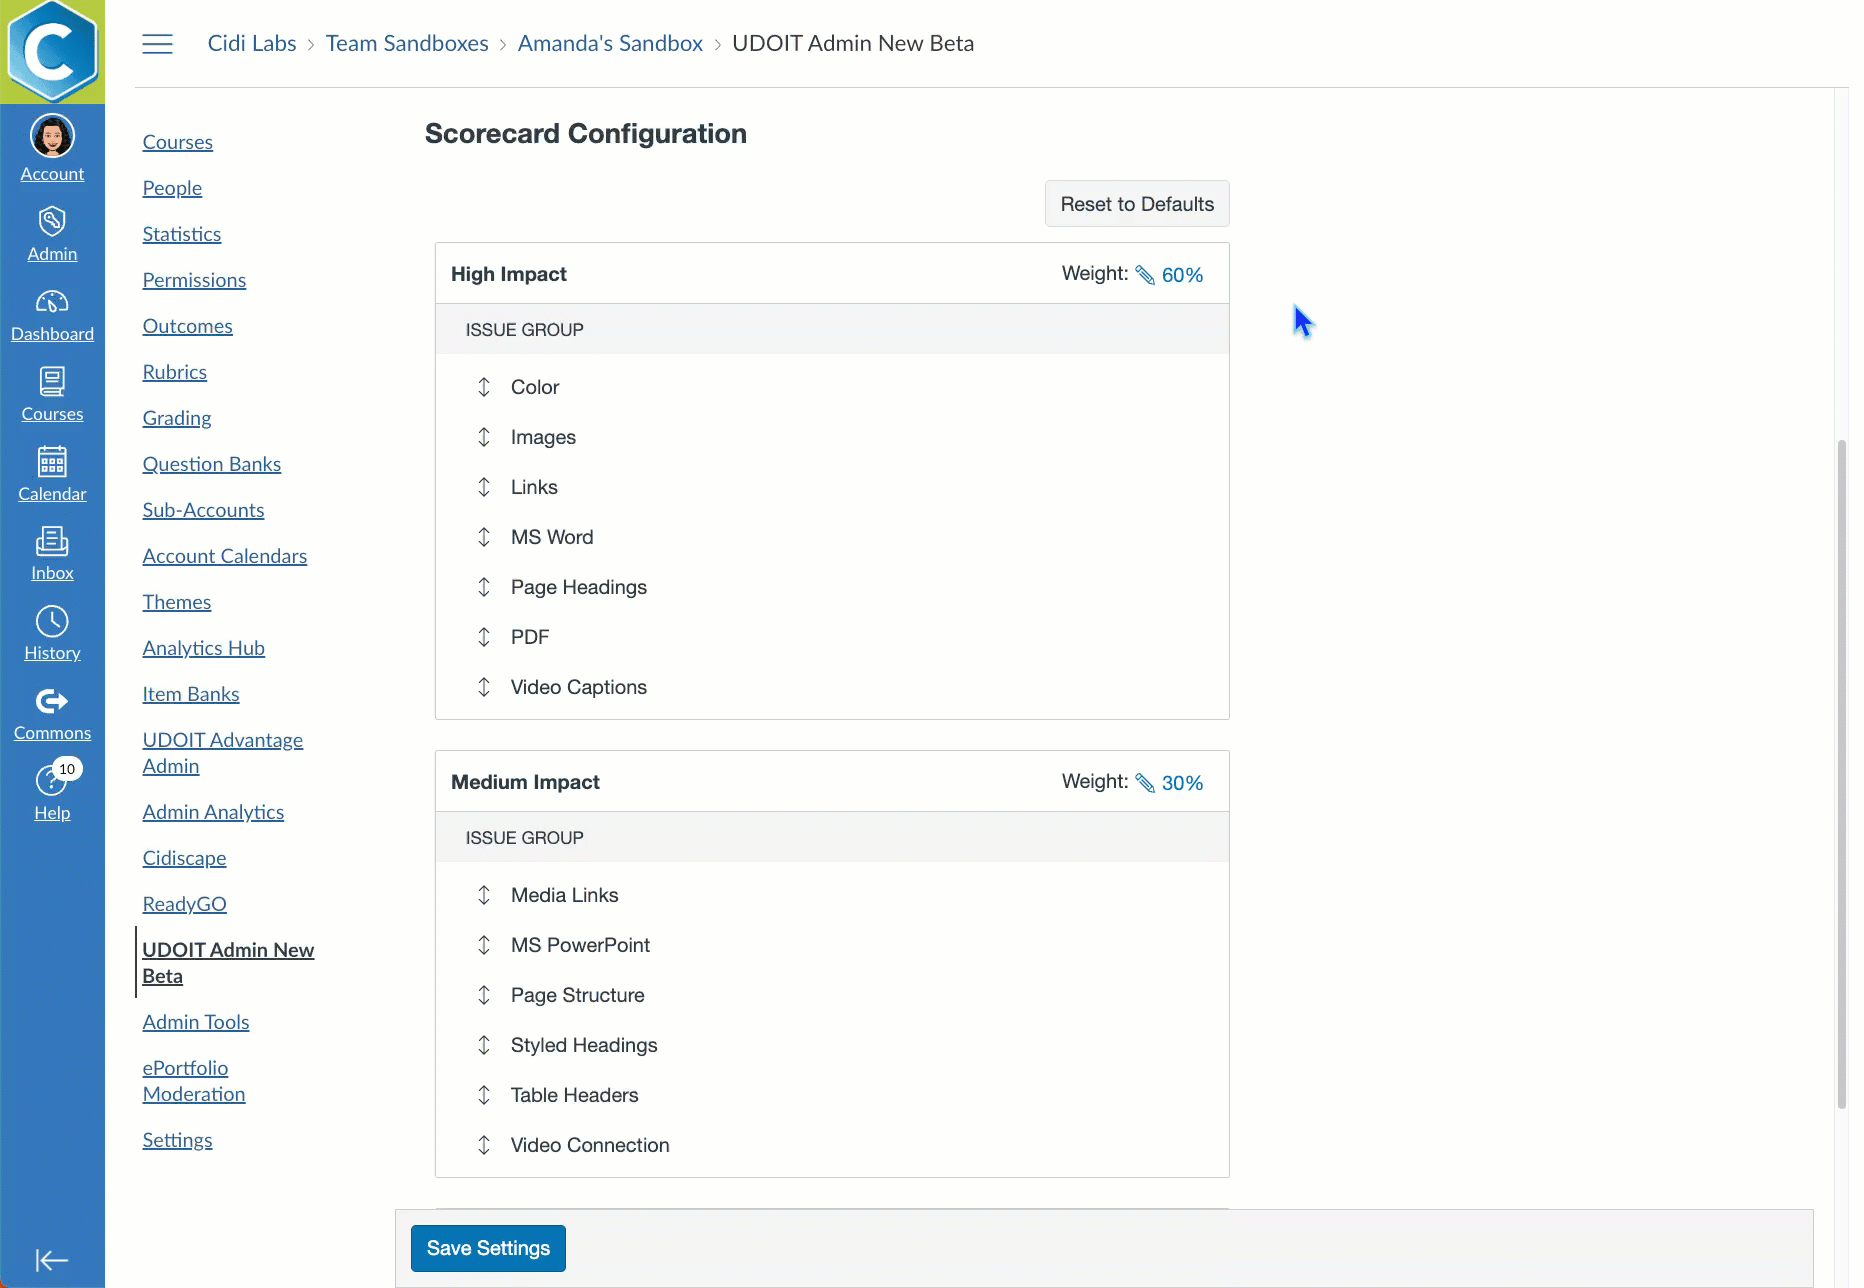Viewport: 1864px width, 1288px height.
Task: Open UDOIT Advantage Admin menu item
Action: point(222,753)
